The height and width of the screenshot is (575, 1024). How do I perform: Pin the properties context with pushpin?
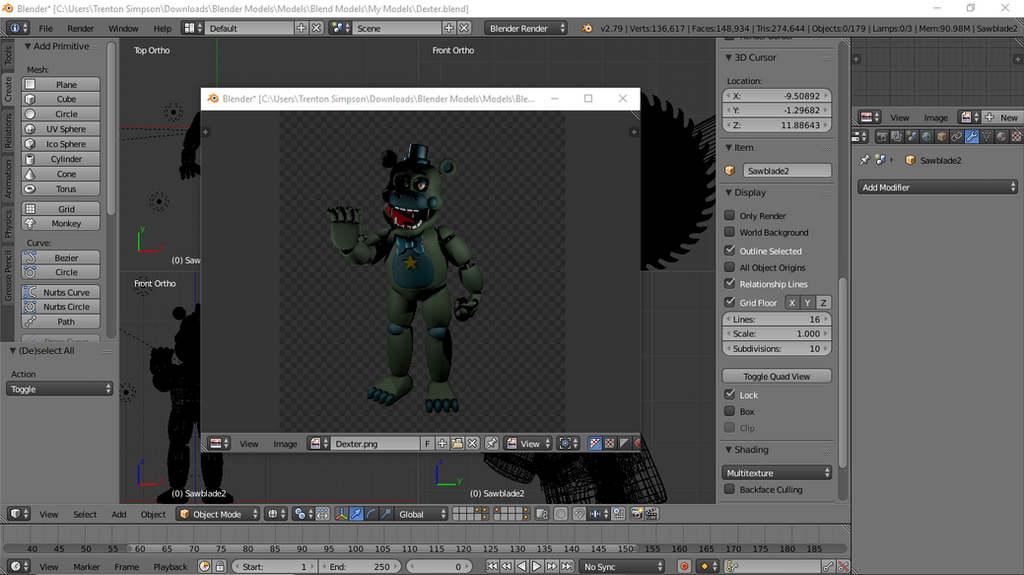coord(865,160)
